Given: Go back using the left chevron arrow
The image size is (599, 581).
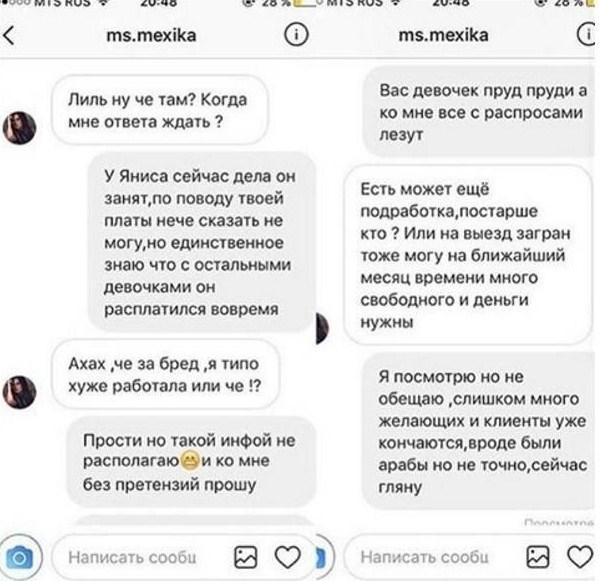Looking at the screenshot, I should (8, 36).
